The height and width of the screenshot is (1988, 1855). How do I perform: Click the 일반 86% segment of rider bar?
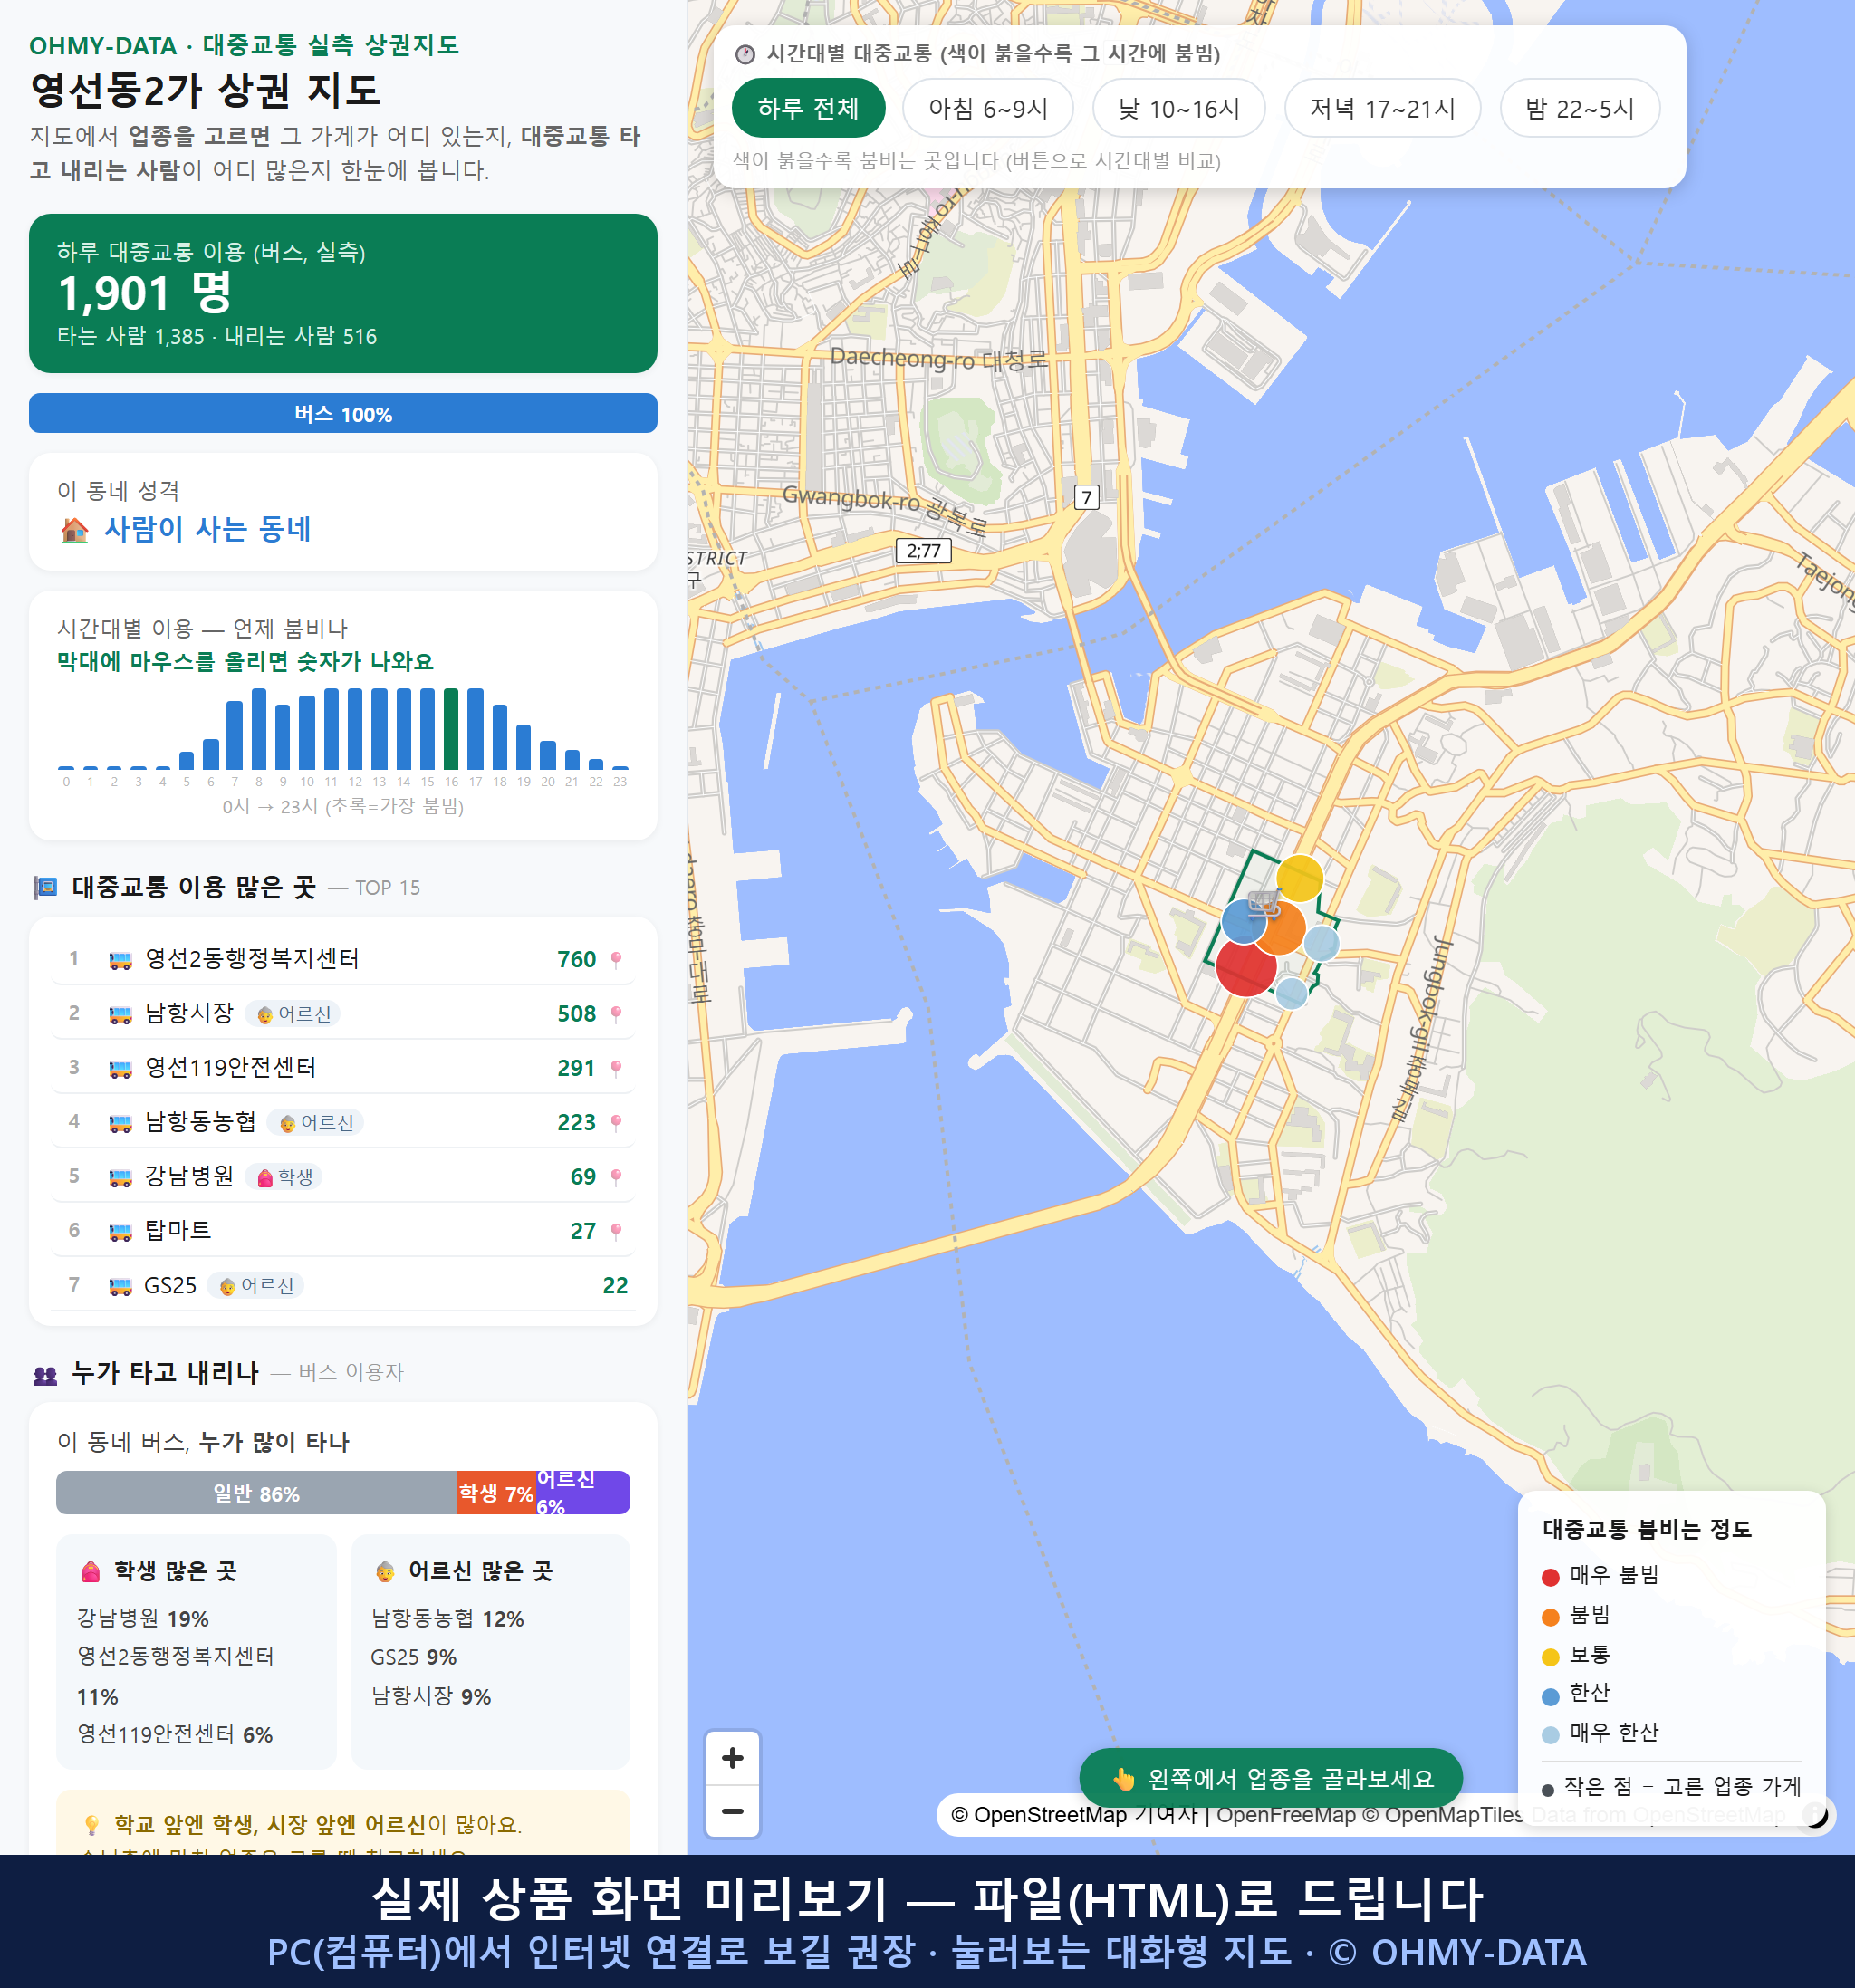click(x=256, y=1493)
